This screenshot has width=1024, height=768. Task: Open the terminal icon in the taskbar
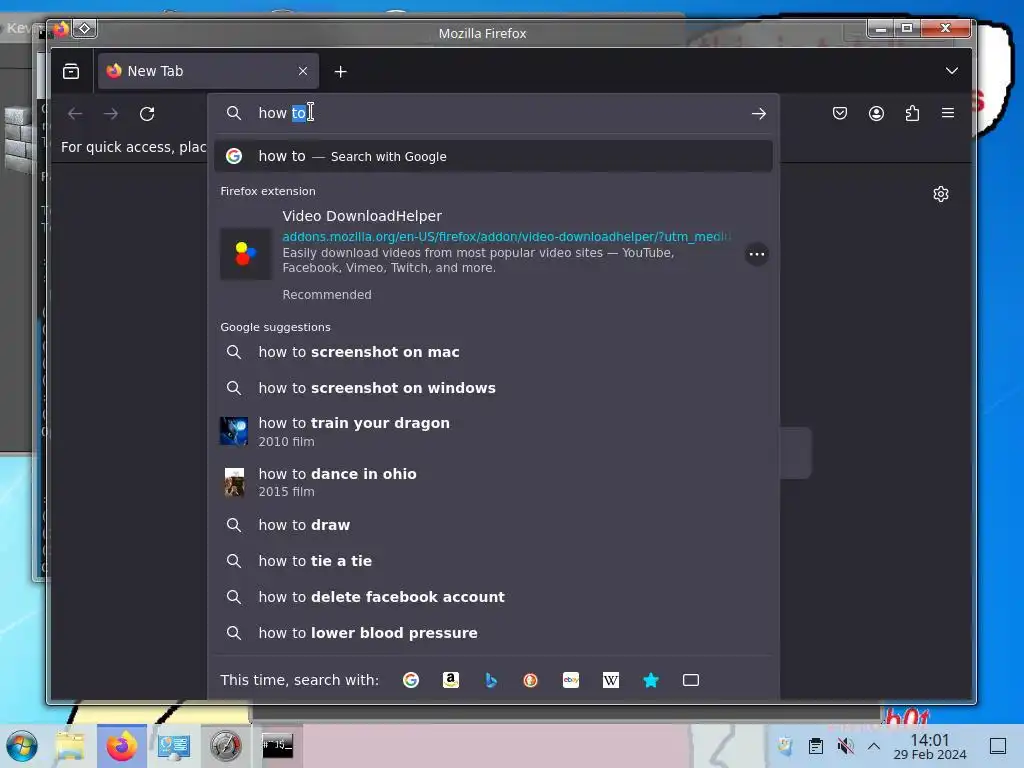pos(278,746)
